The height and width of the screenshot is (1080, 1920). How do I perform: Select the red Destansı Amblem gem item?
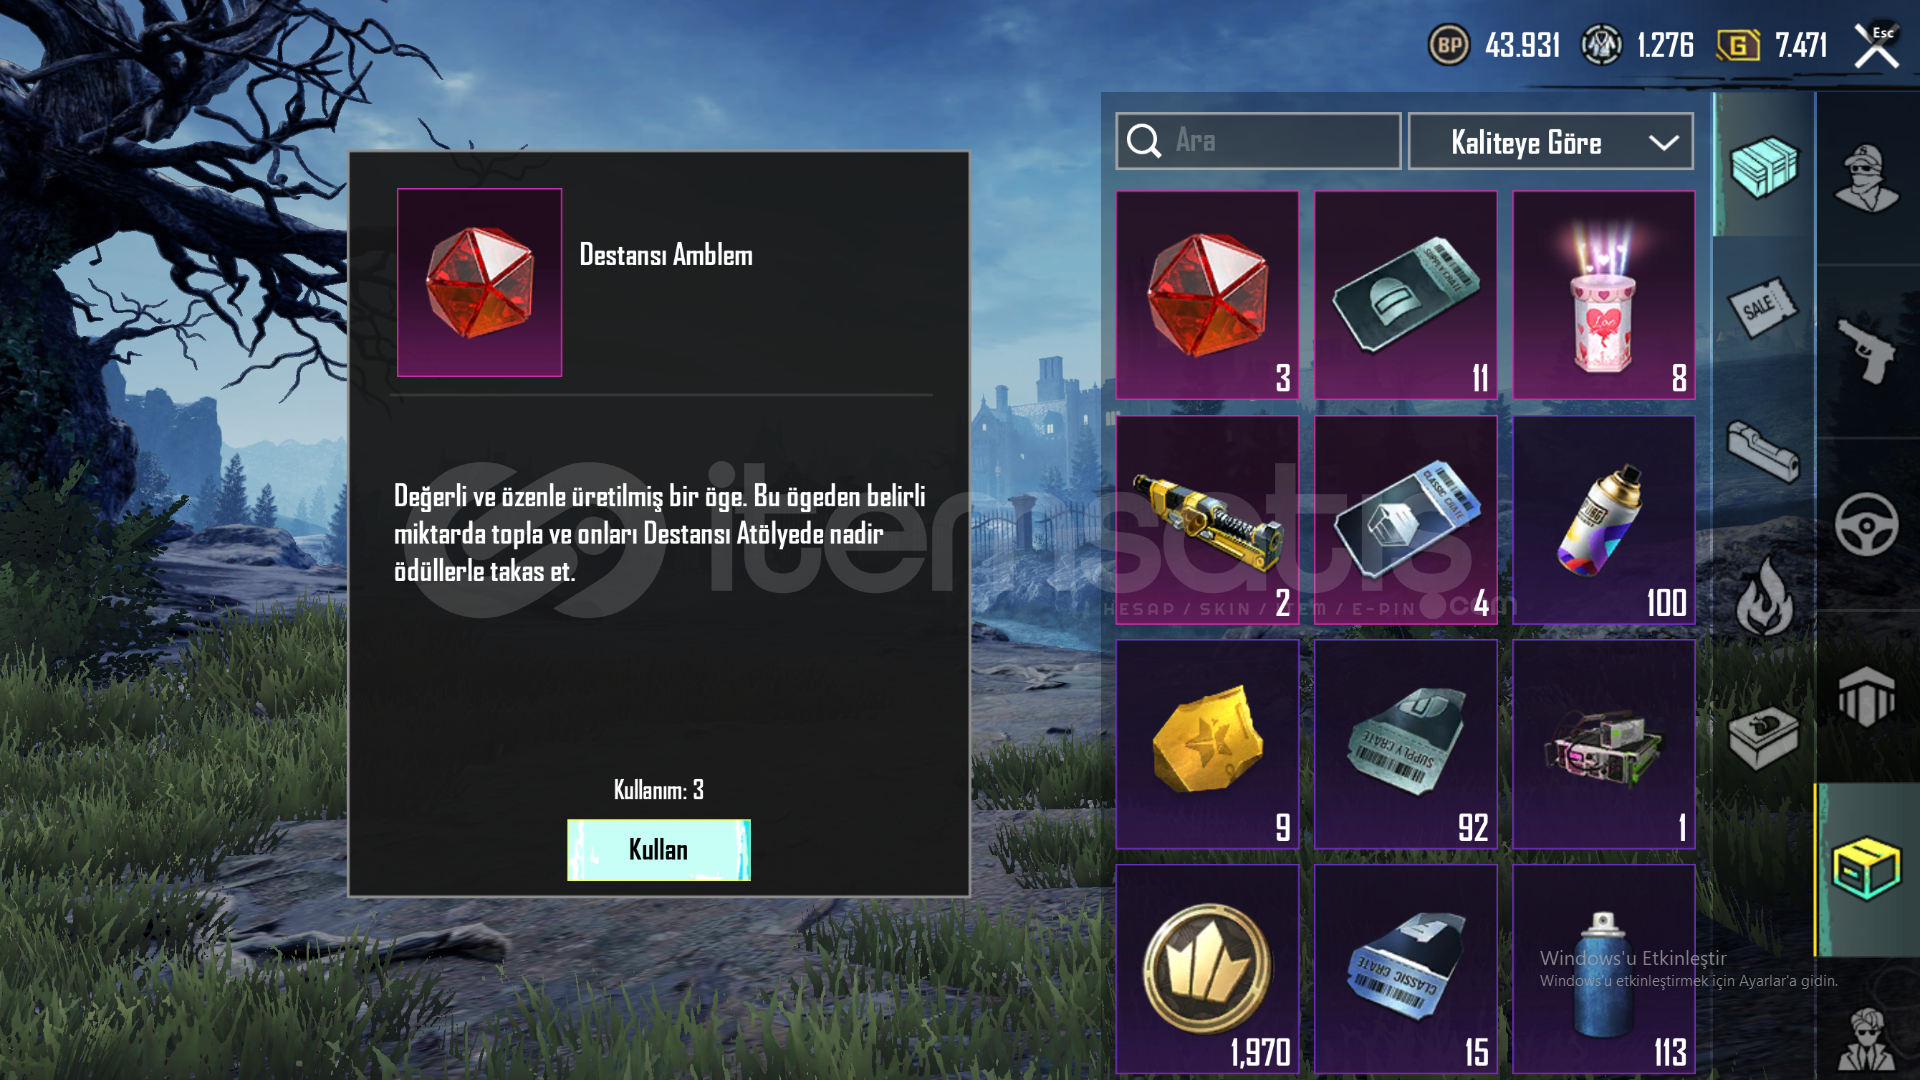(x=1207, y=295)
